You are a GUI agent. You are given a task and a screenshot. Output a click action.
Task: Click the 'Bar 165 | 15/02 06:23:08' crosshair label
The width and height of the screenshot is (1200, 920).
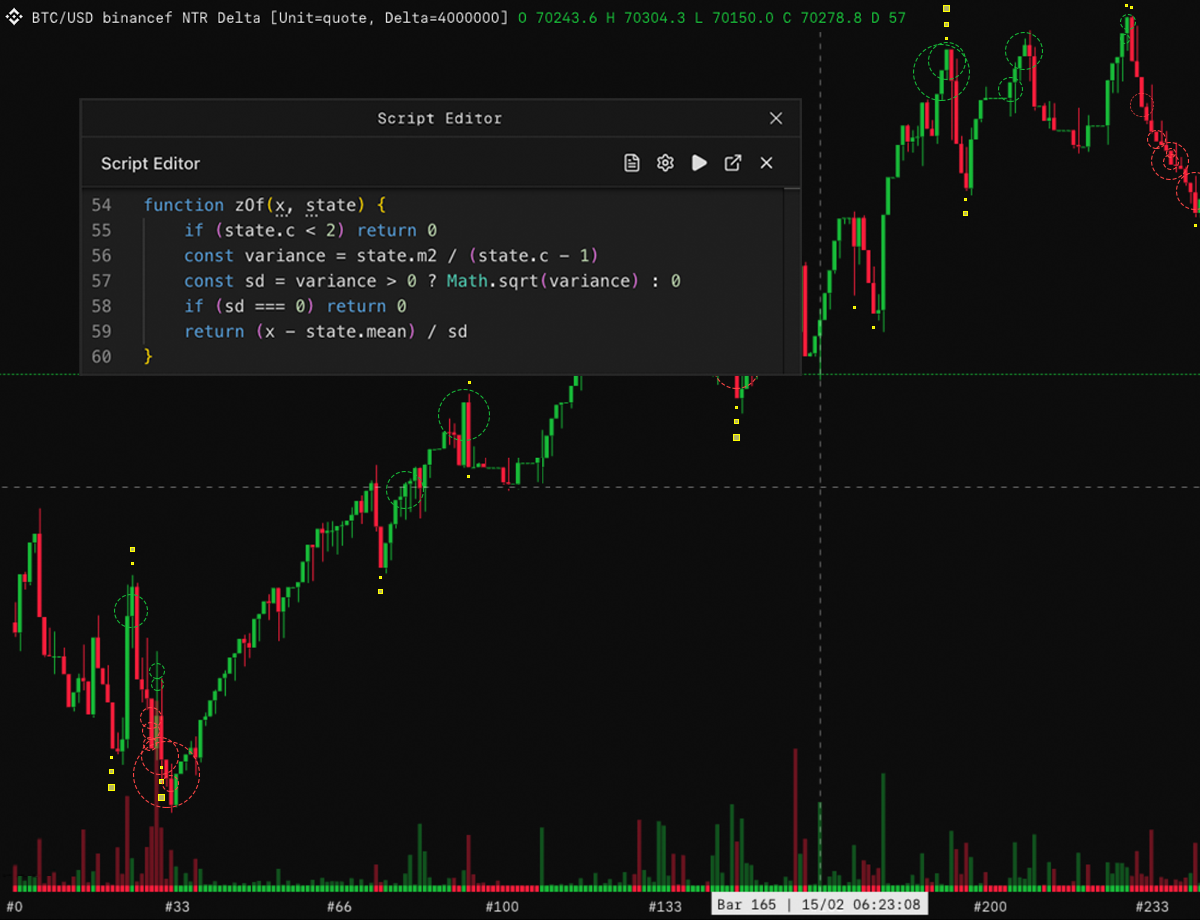820,905
